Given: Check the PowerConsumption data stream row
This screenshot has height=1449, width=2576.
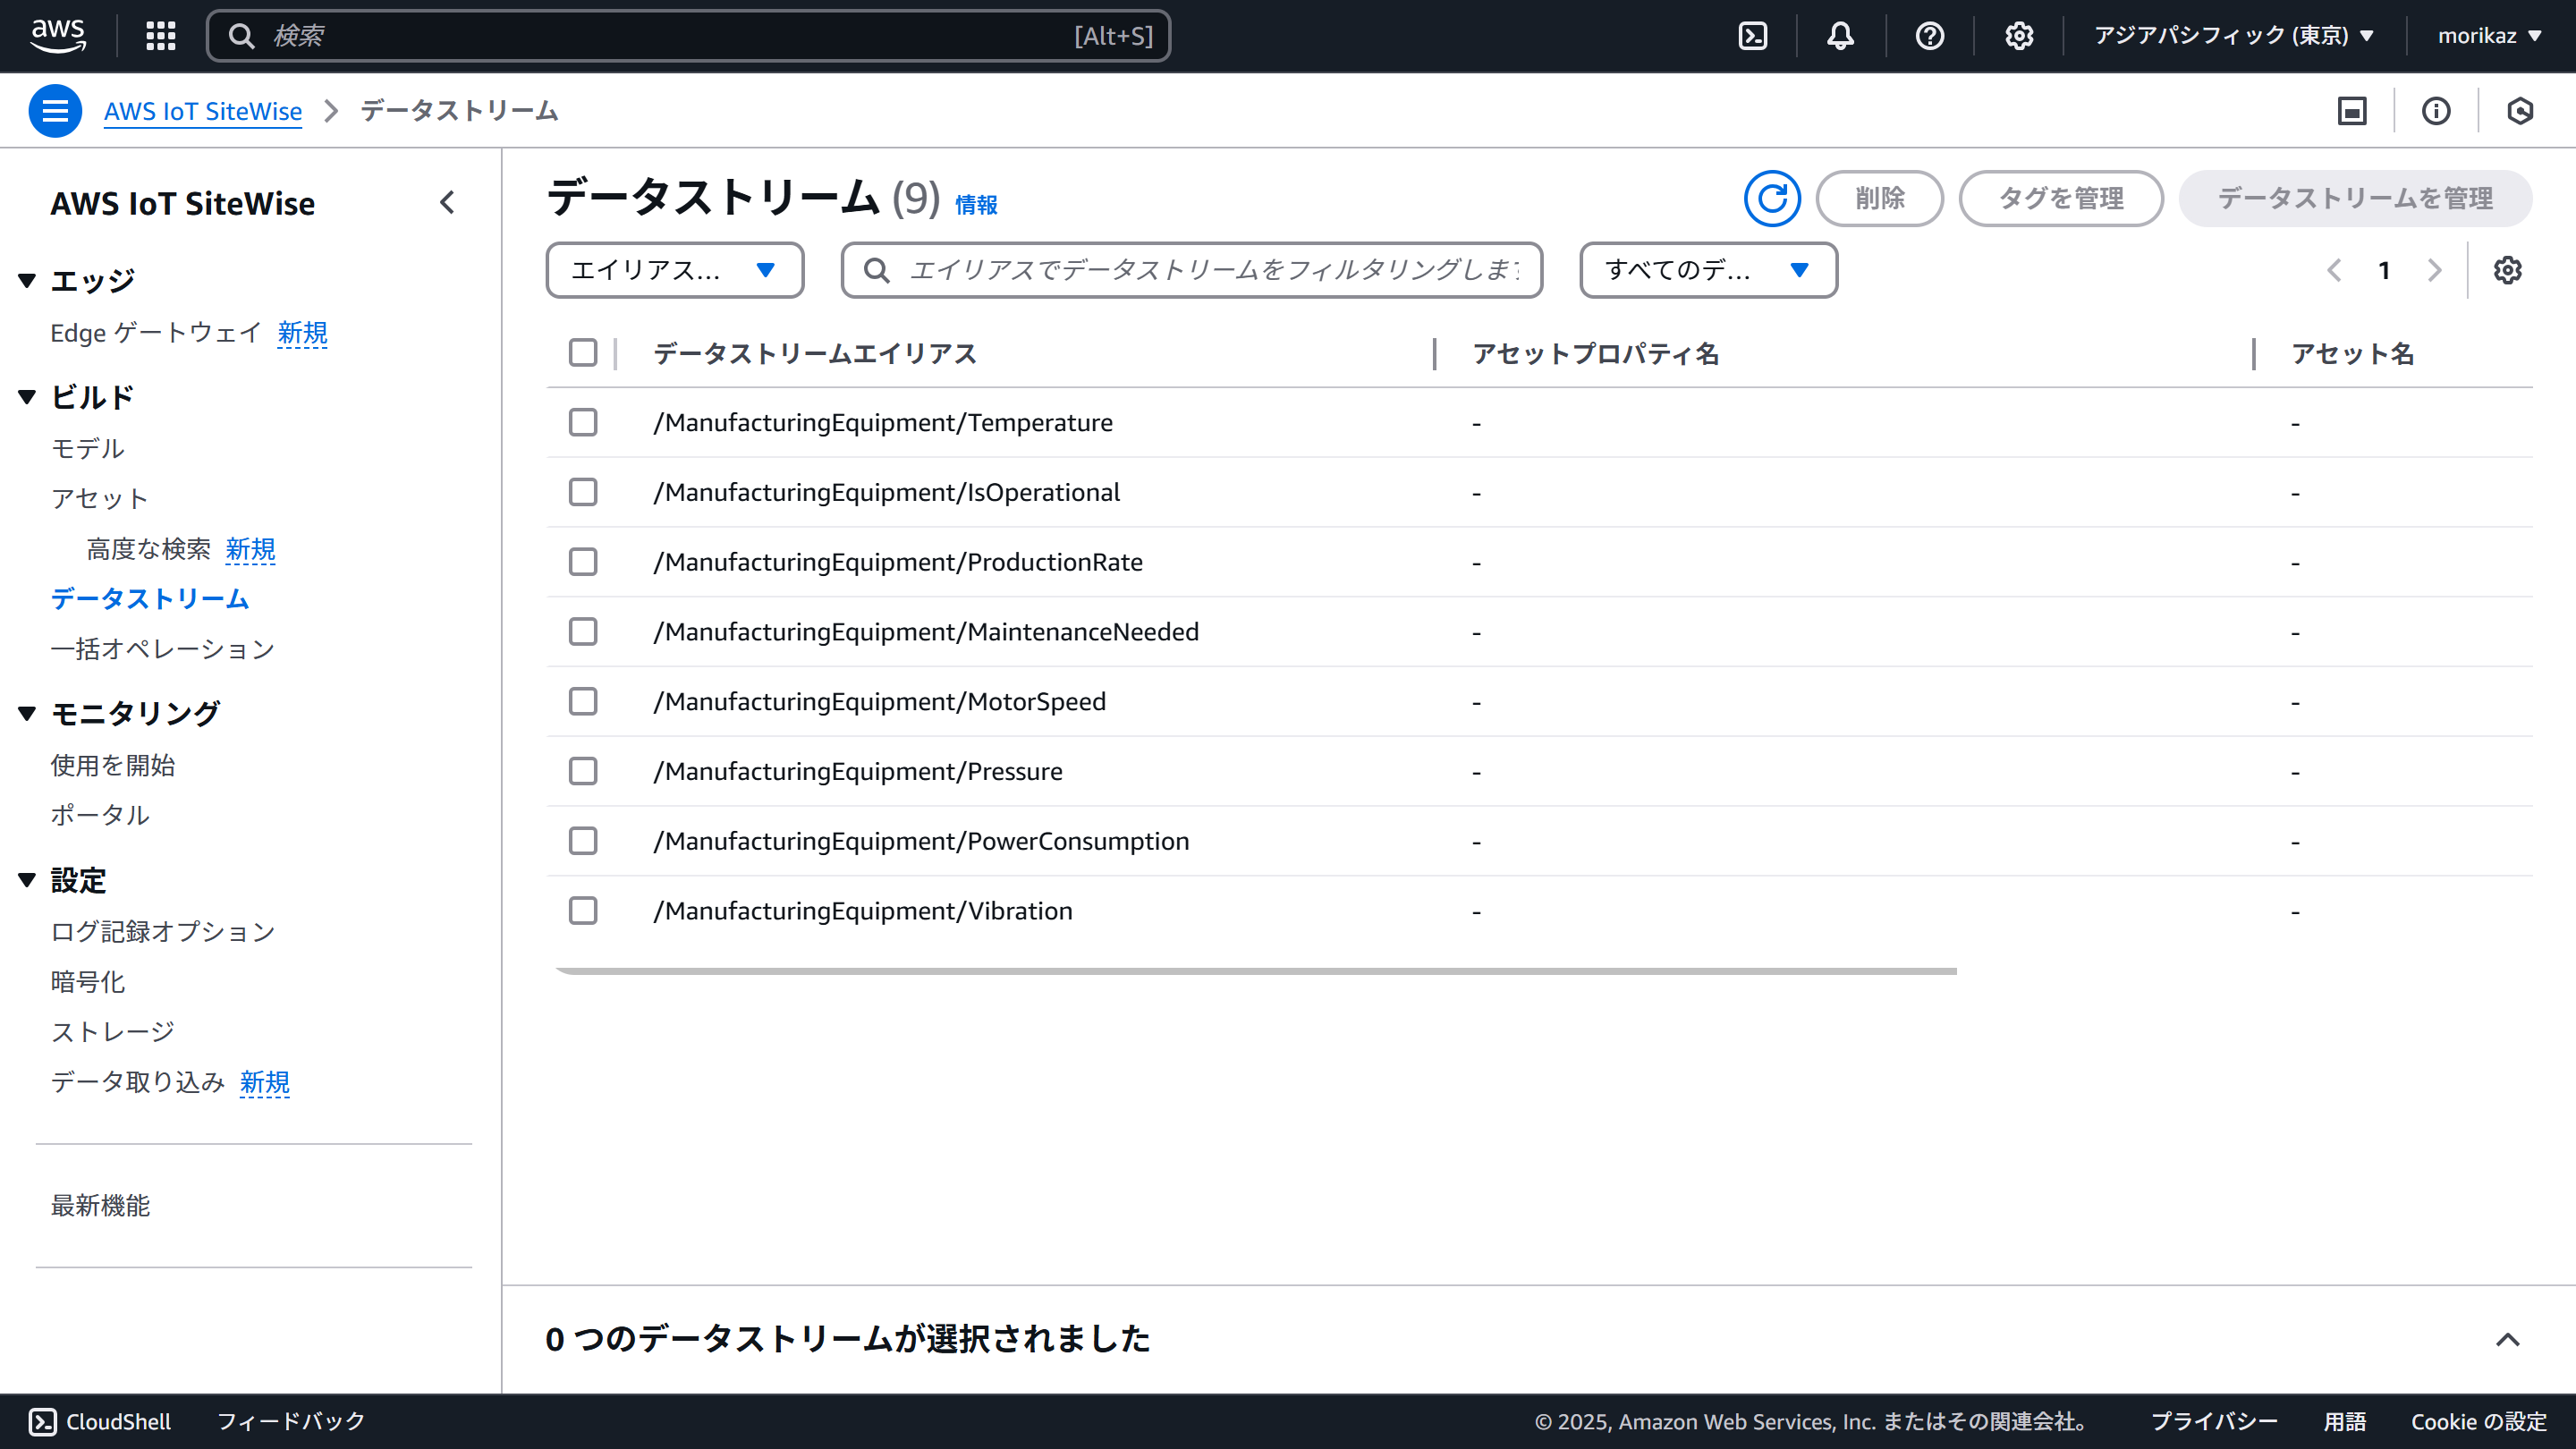Looking at the screenshot, I should (583, 841).
